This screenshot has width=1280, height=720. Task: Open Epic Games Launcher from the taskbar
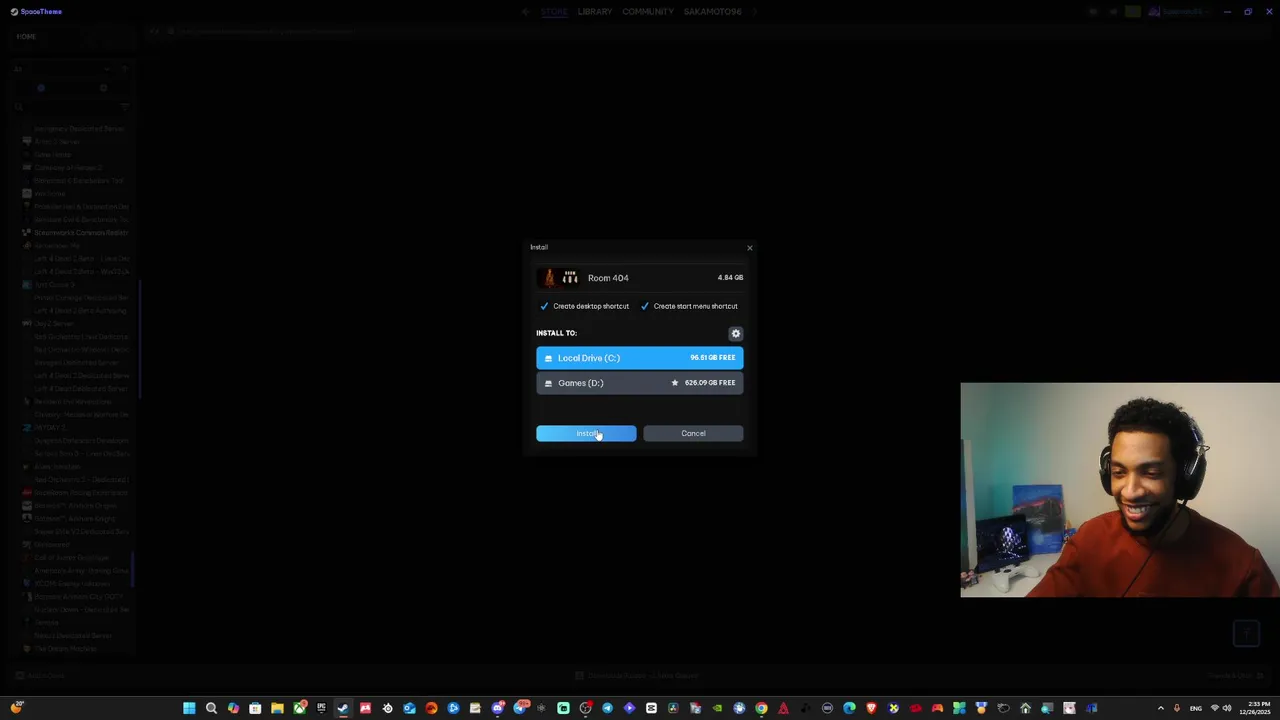click(322, 708)
